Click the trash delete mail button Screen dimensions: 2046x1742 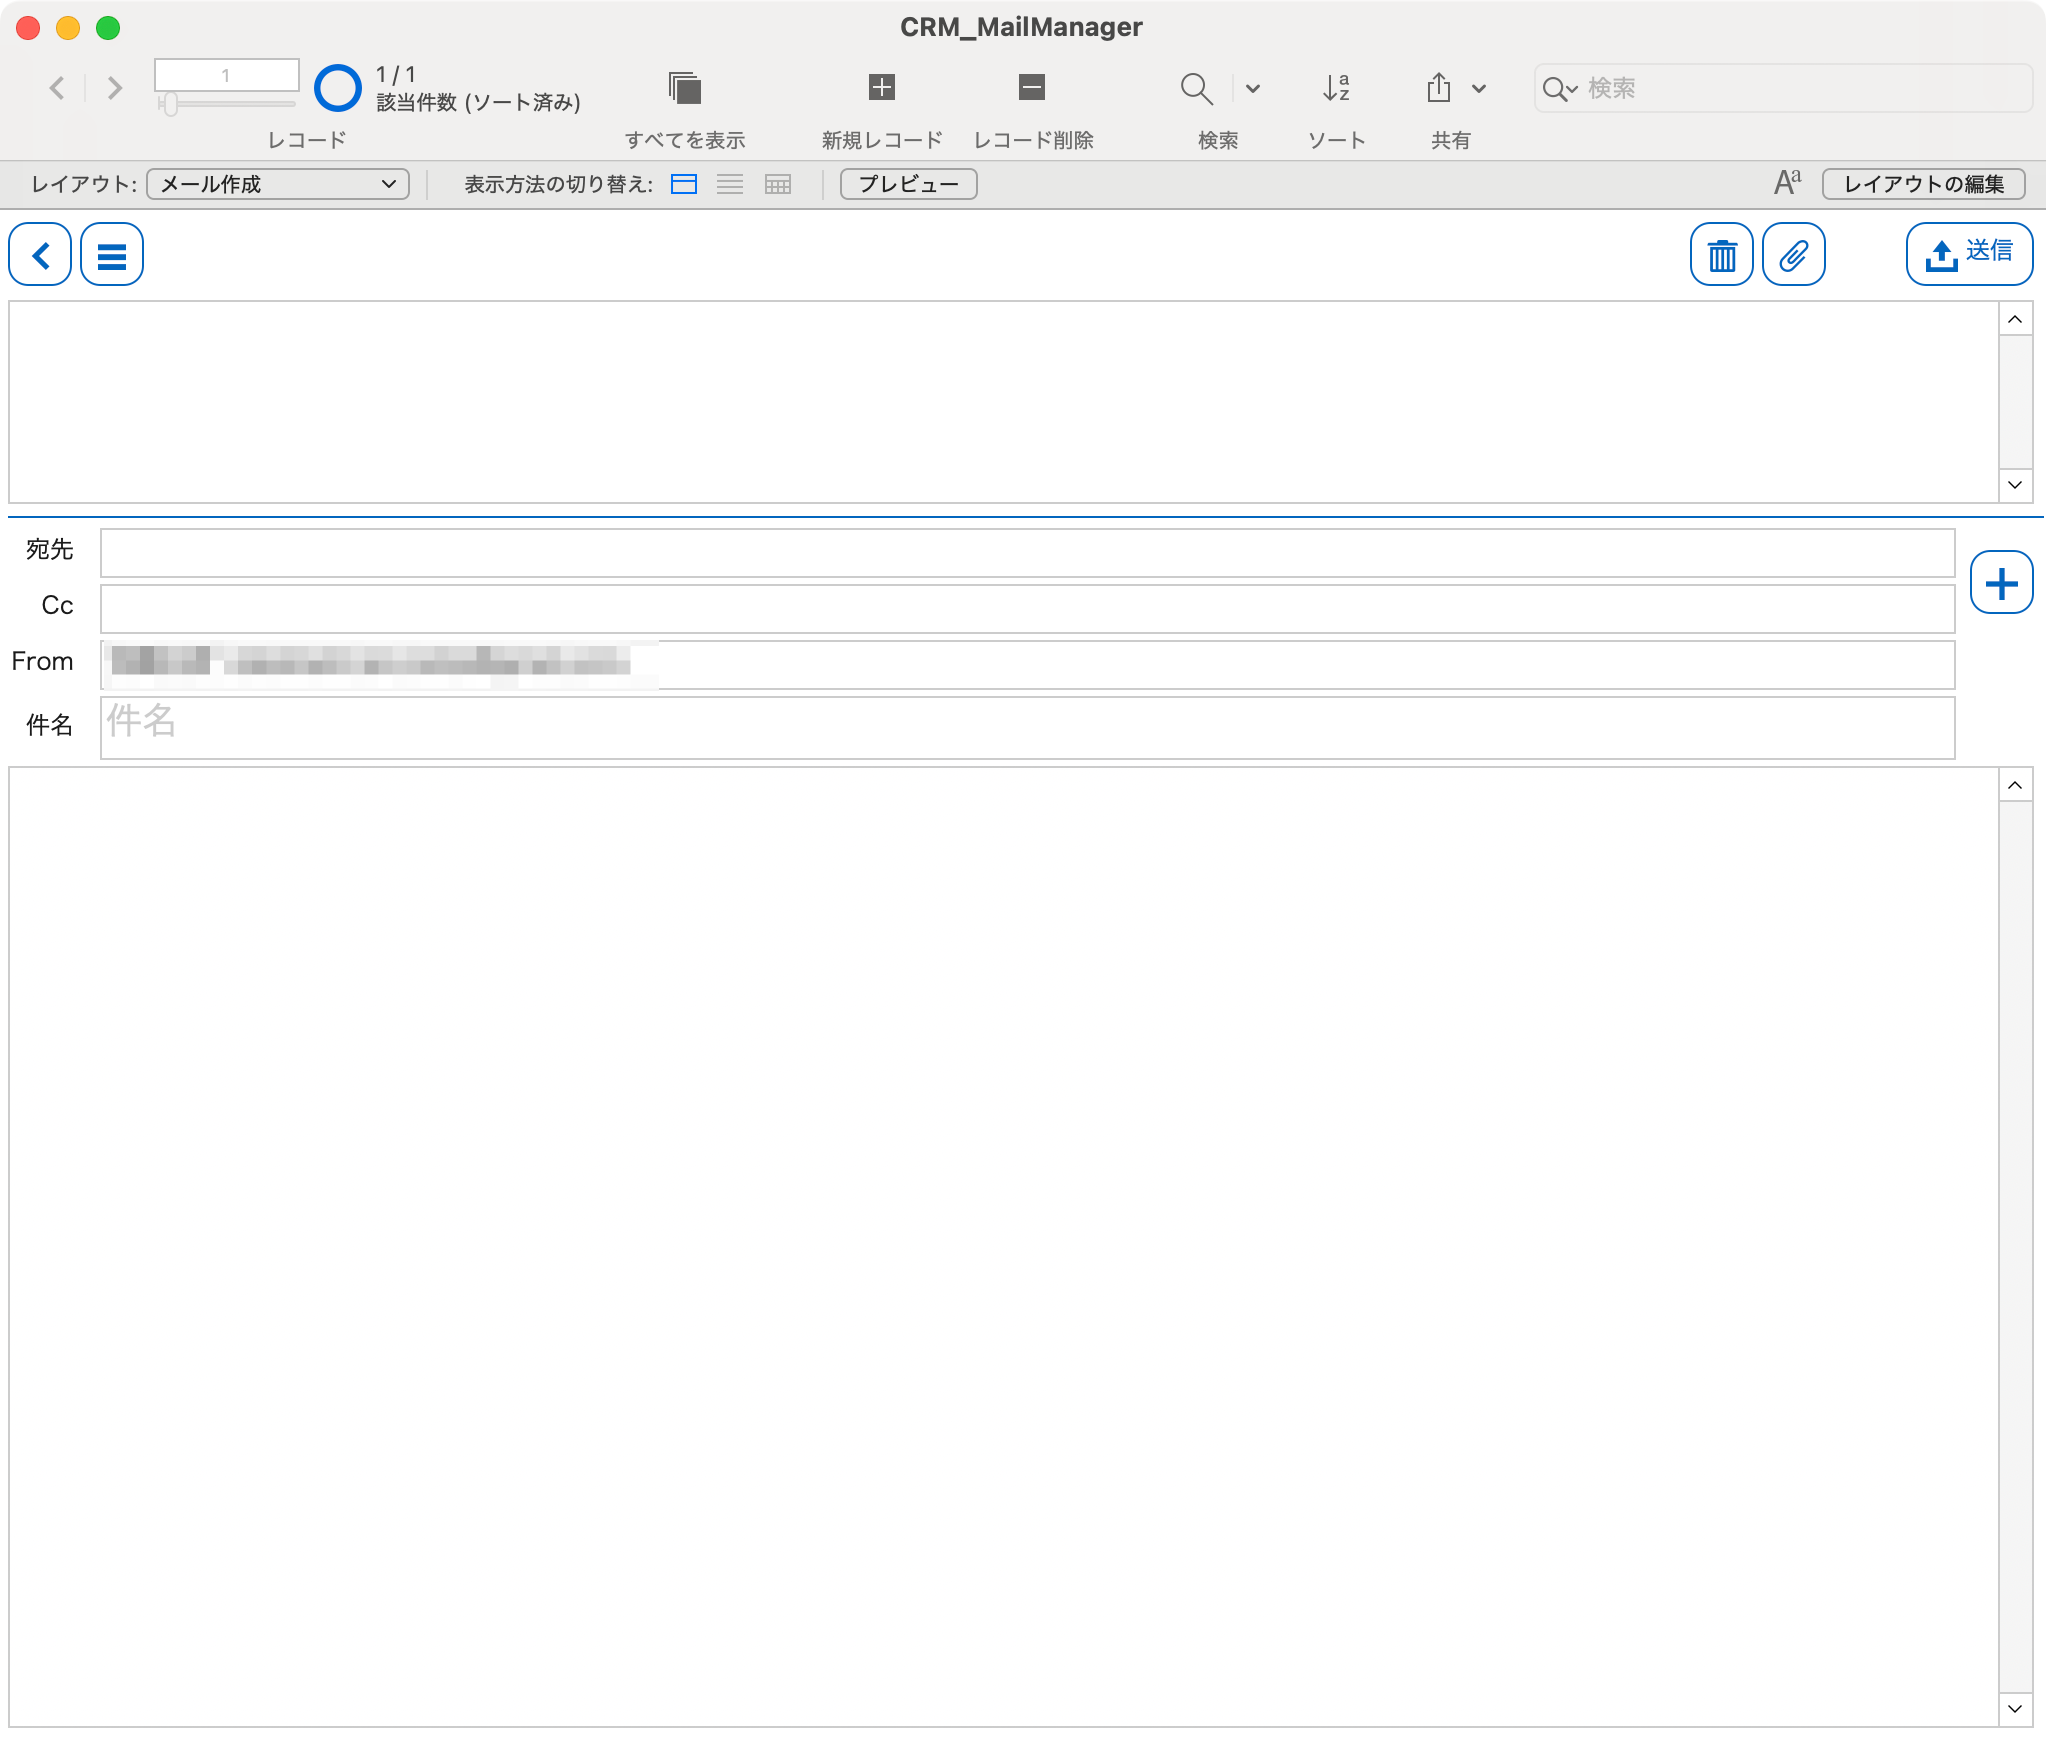pos(1721,255)
